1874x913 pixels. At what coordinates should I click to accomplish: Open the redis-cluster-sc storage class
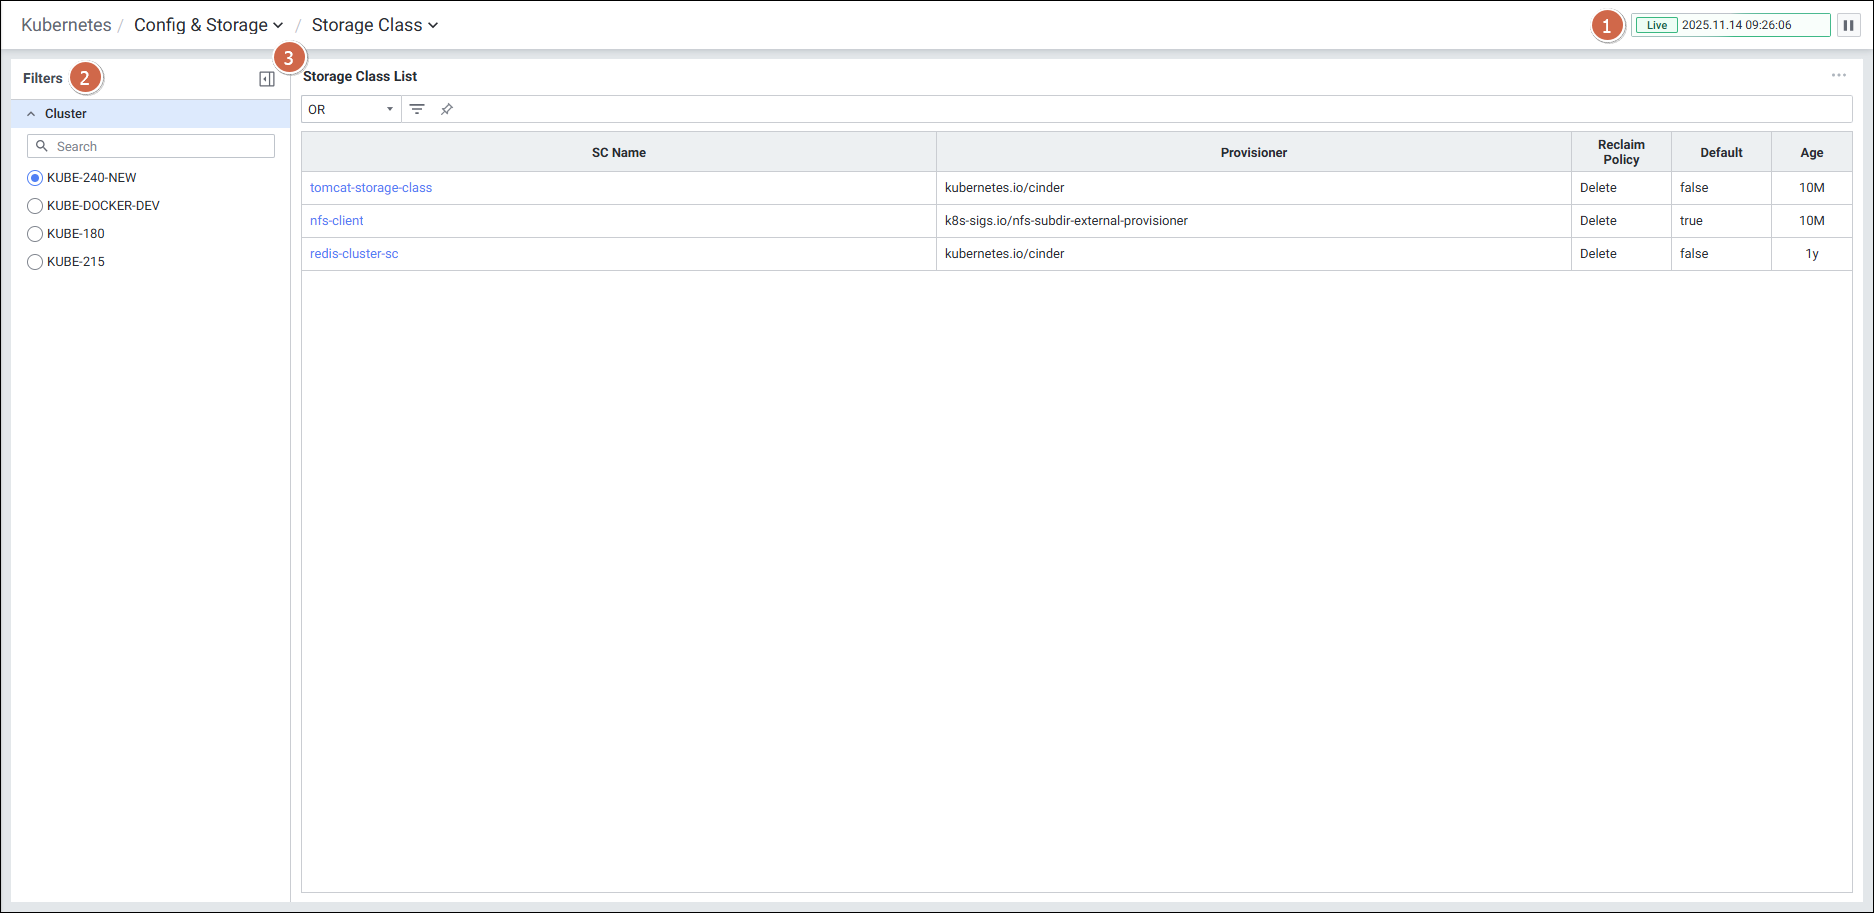tap(354, 254)
